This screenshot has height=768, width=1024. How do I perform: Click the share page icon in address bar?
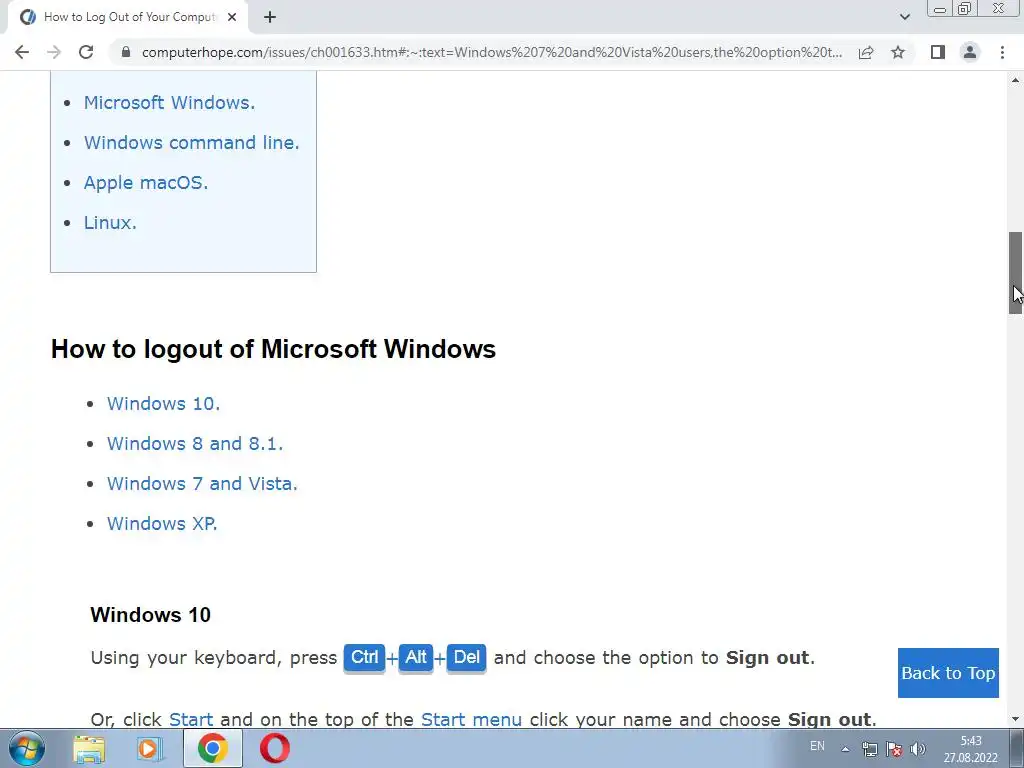pos(866,52)
